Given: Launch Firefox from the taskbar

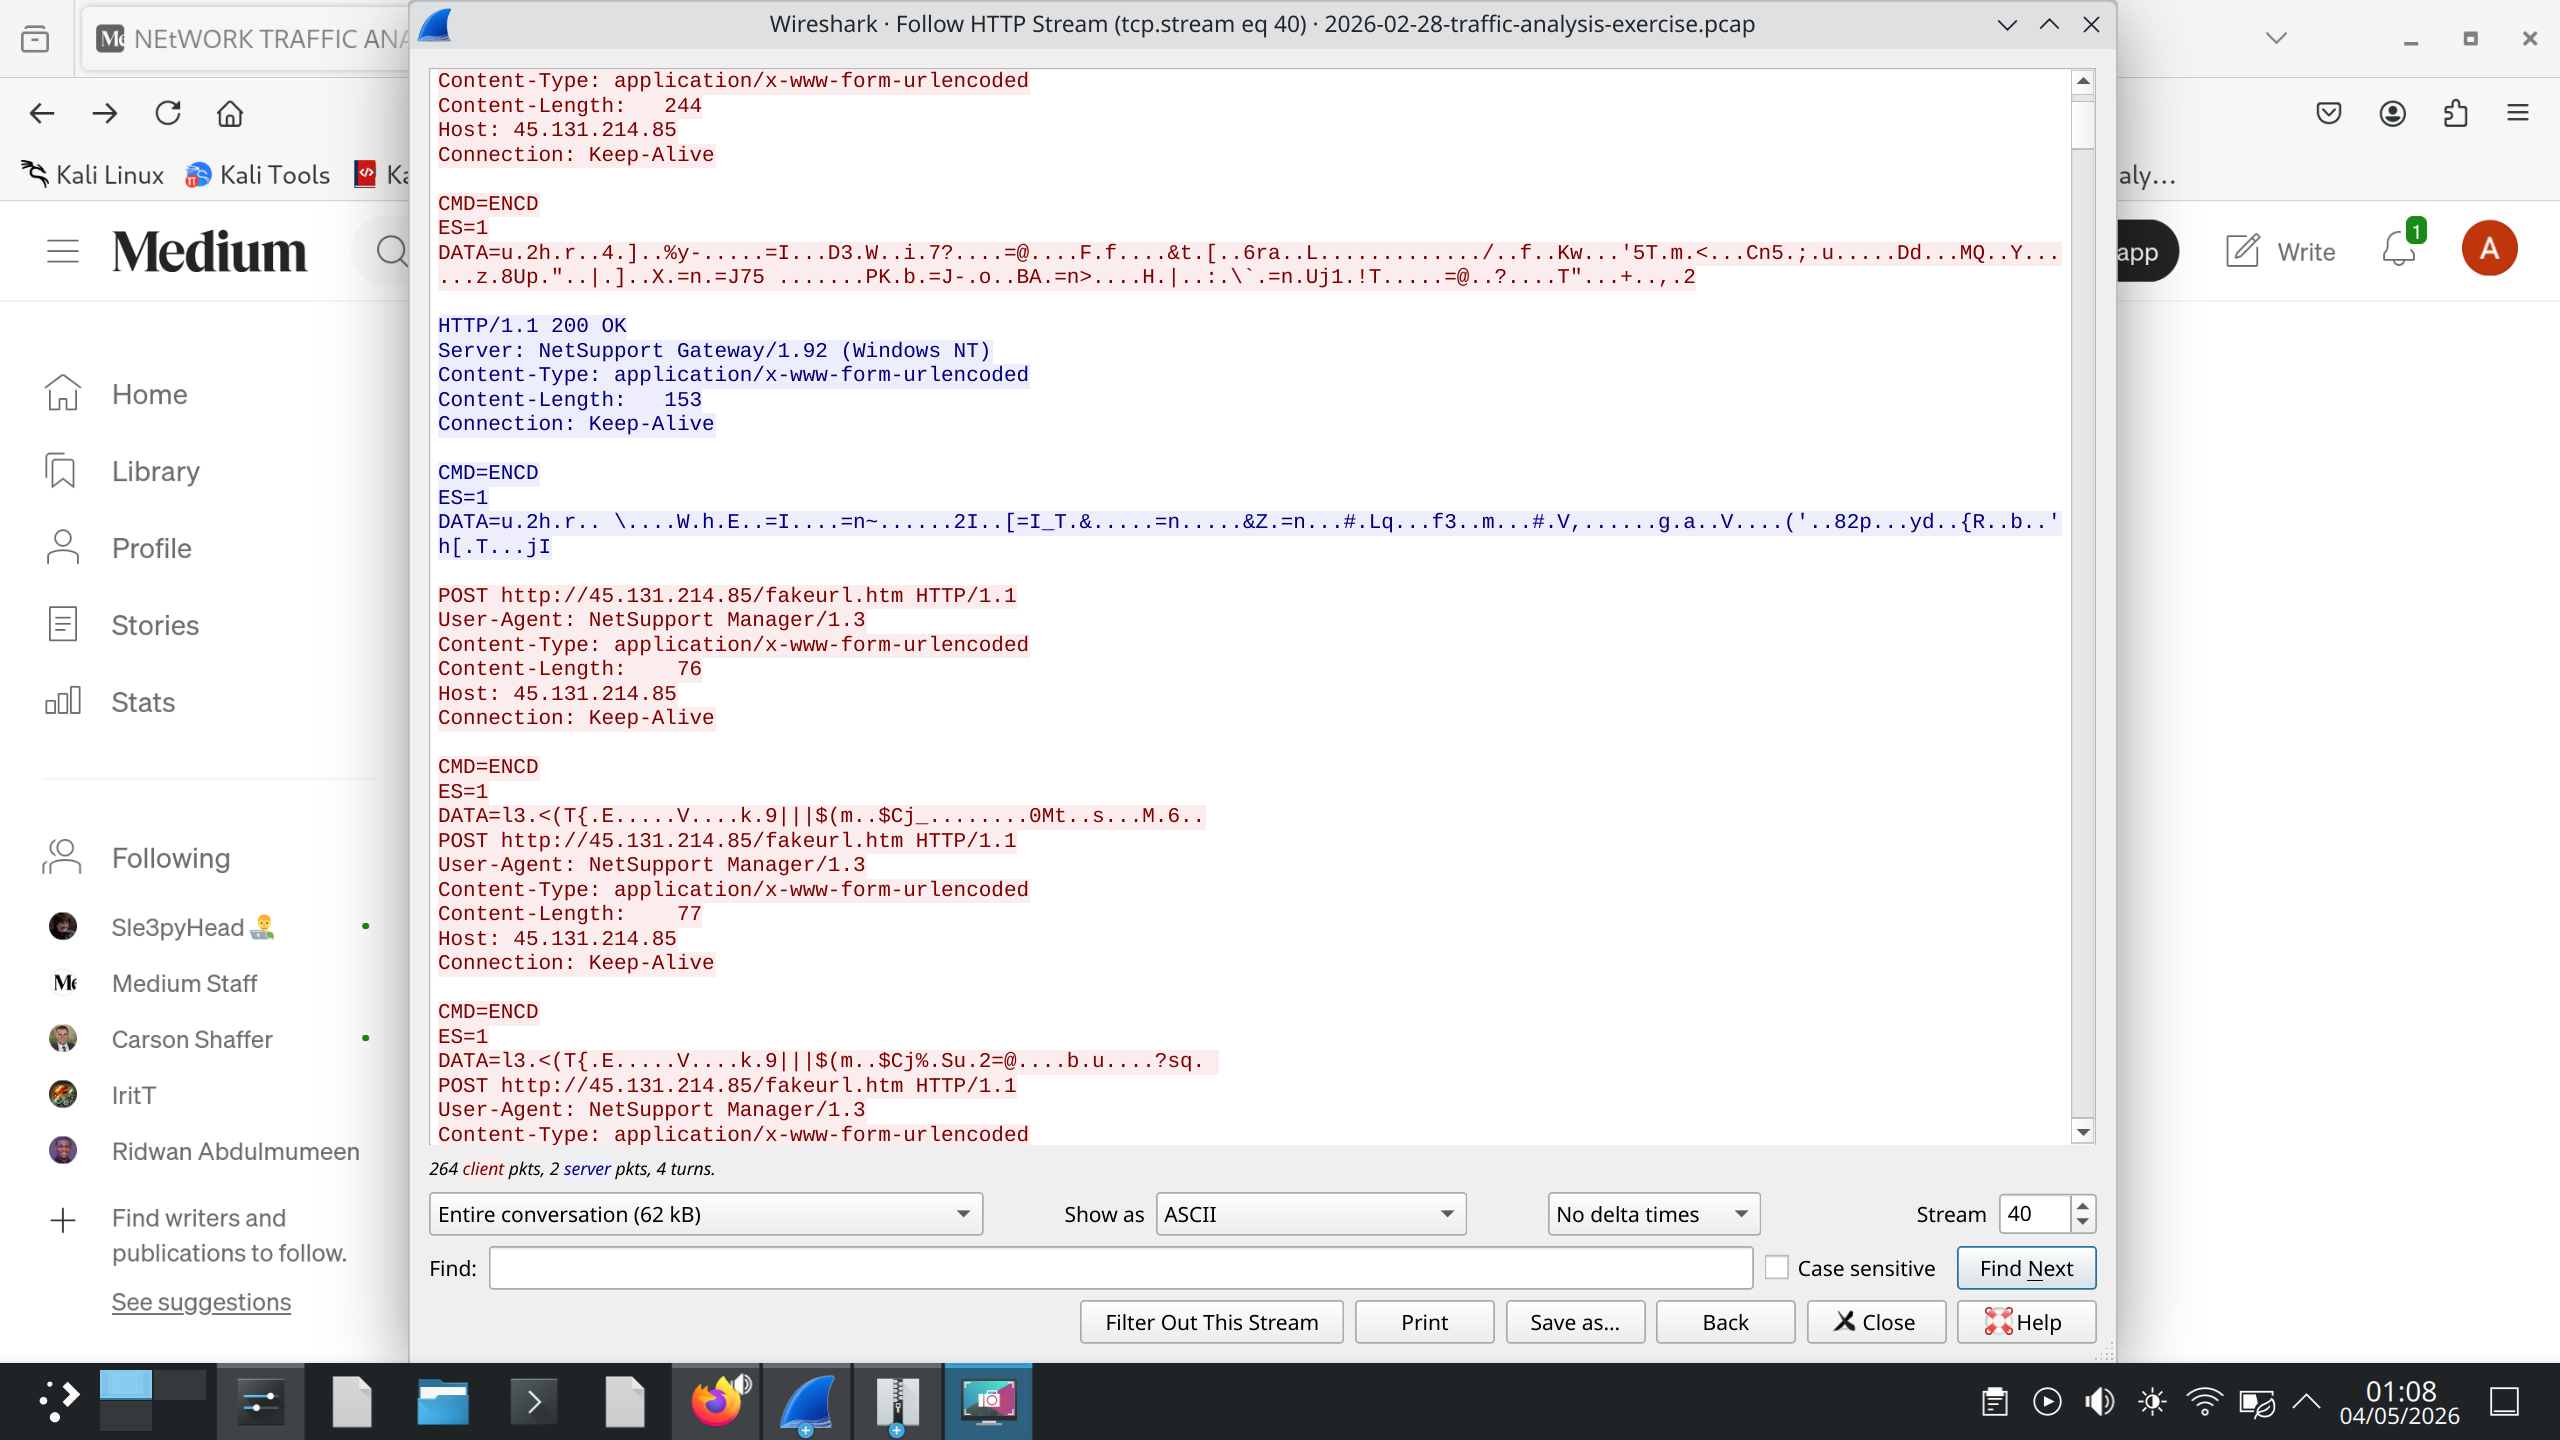Looking at the screenshot, I should 717,1401.
